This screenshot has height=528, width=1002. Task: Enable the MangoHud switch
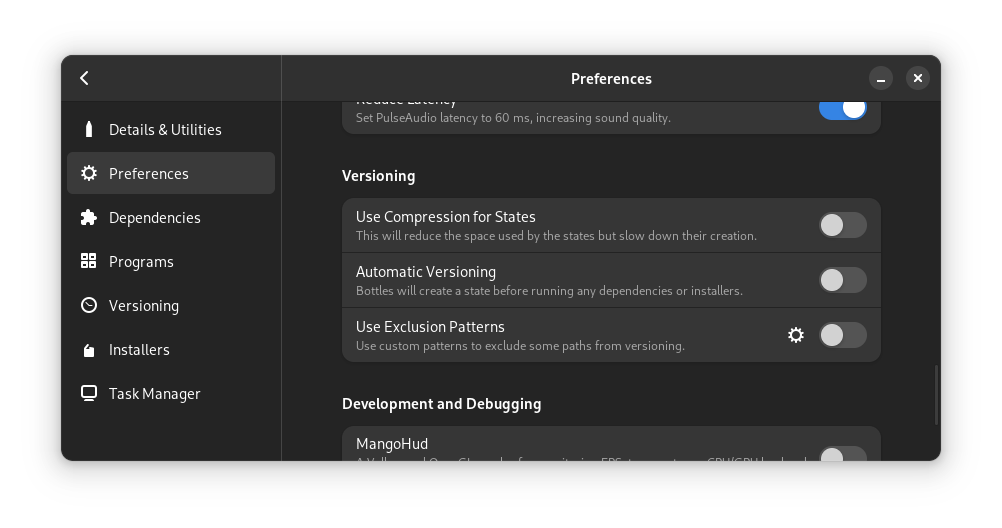point(842,454)
